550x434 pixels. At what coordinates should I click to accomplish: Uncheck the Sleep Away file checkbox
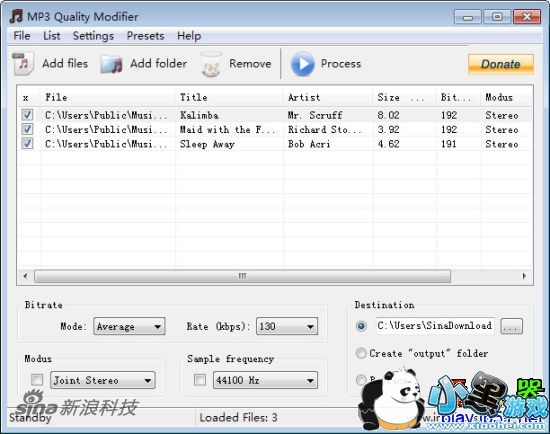(x=27, y=143)
